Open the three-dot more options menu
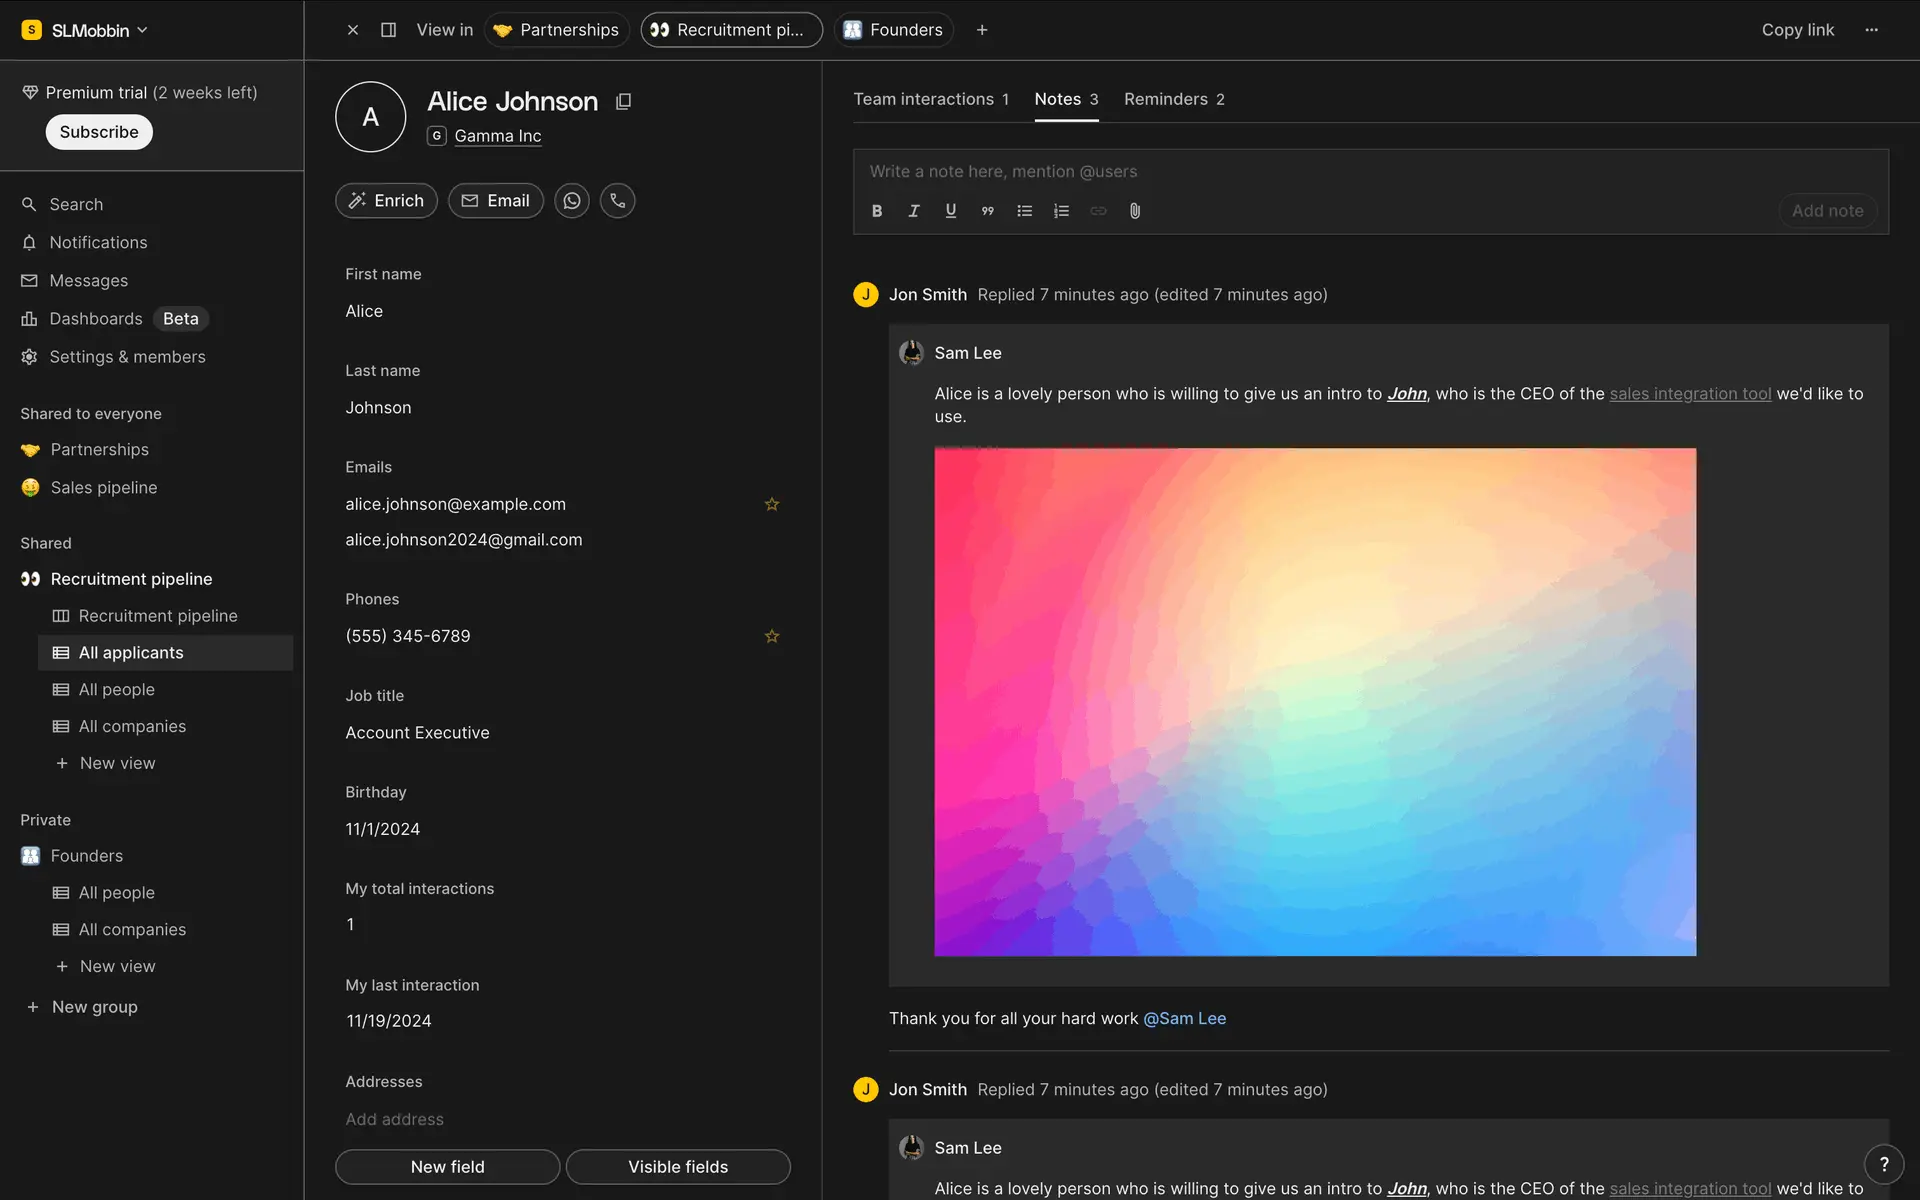Screen dimensions: 1920x1200 (1872, 30)
